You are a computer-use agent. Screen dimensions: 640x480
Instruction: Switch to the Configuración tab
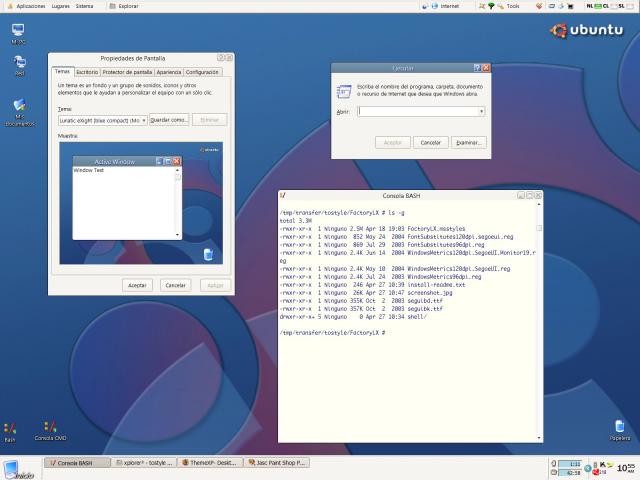(202, 72)
